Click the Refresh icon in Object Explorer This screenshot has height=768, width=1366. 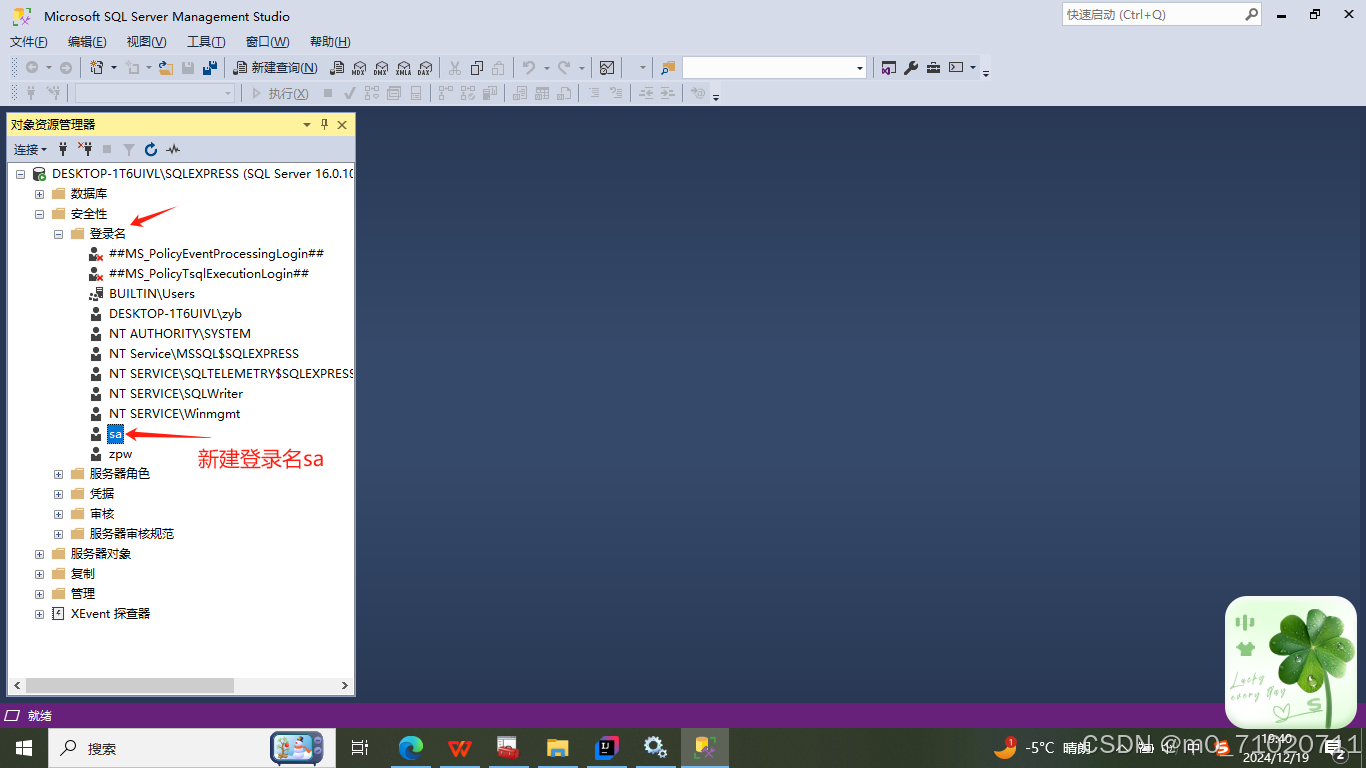(151, 149)
